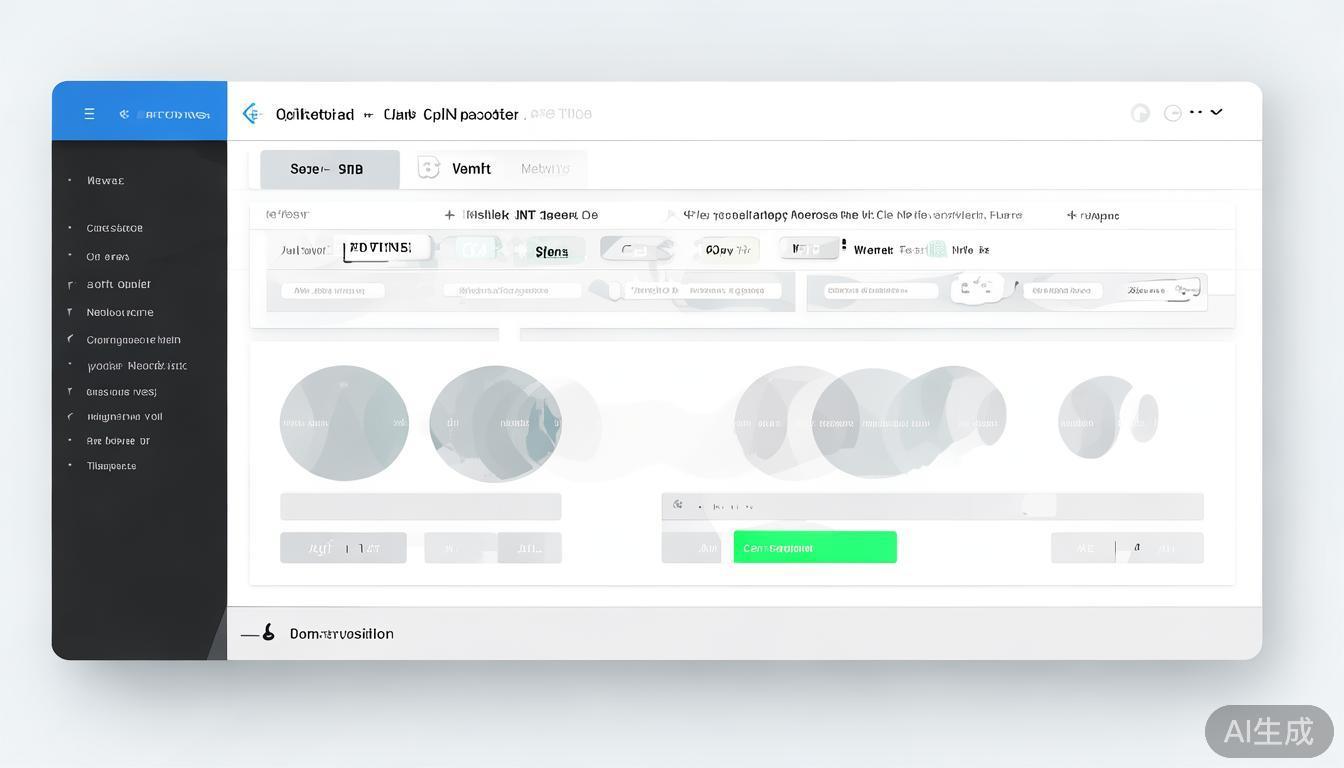The height and width of the screenshot is (768, 1344).
Task: Click the green 'Cem Eardjoiet' button
Action: point(814,547)
